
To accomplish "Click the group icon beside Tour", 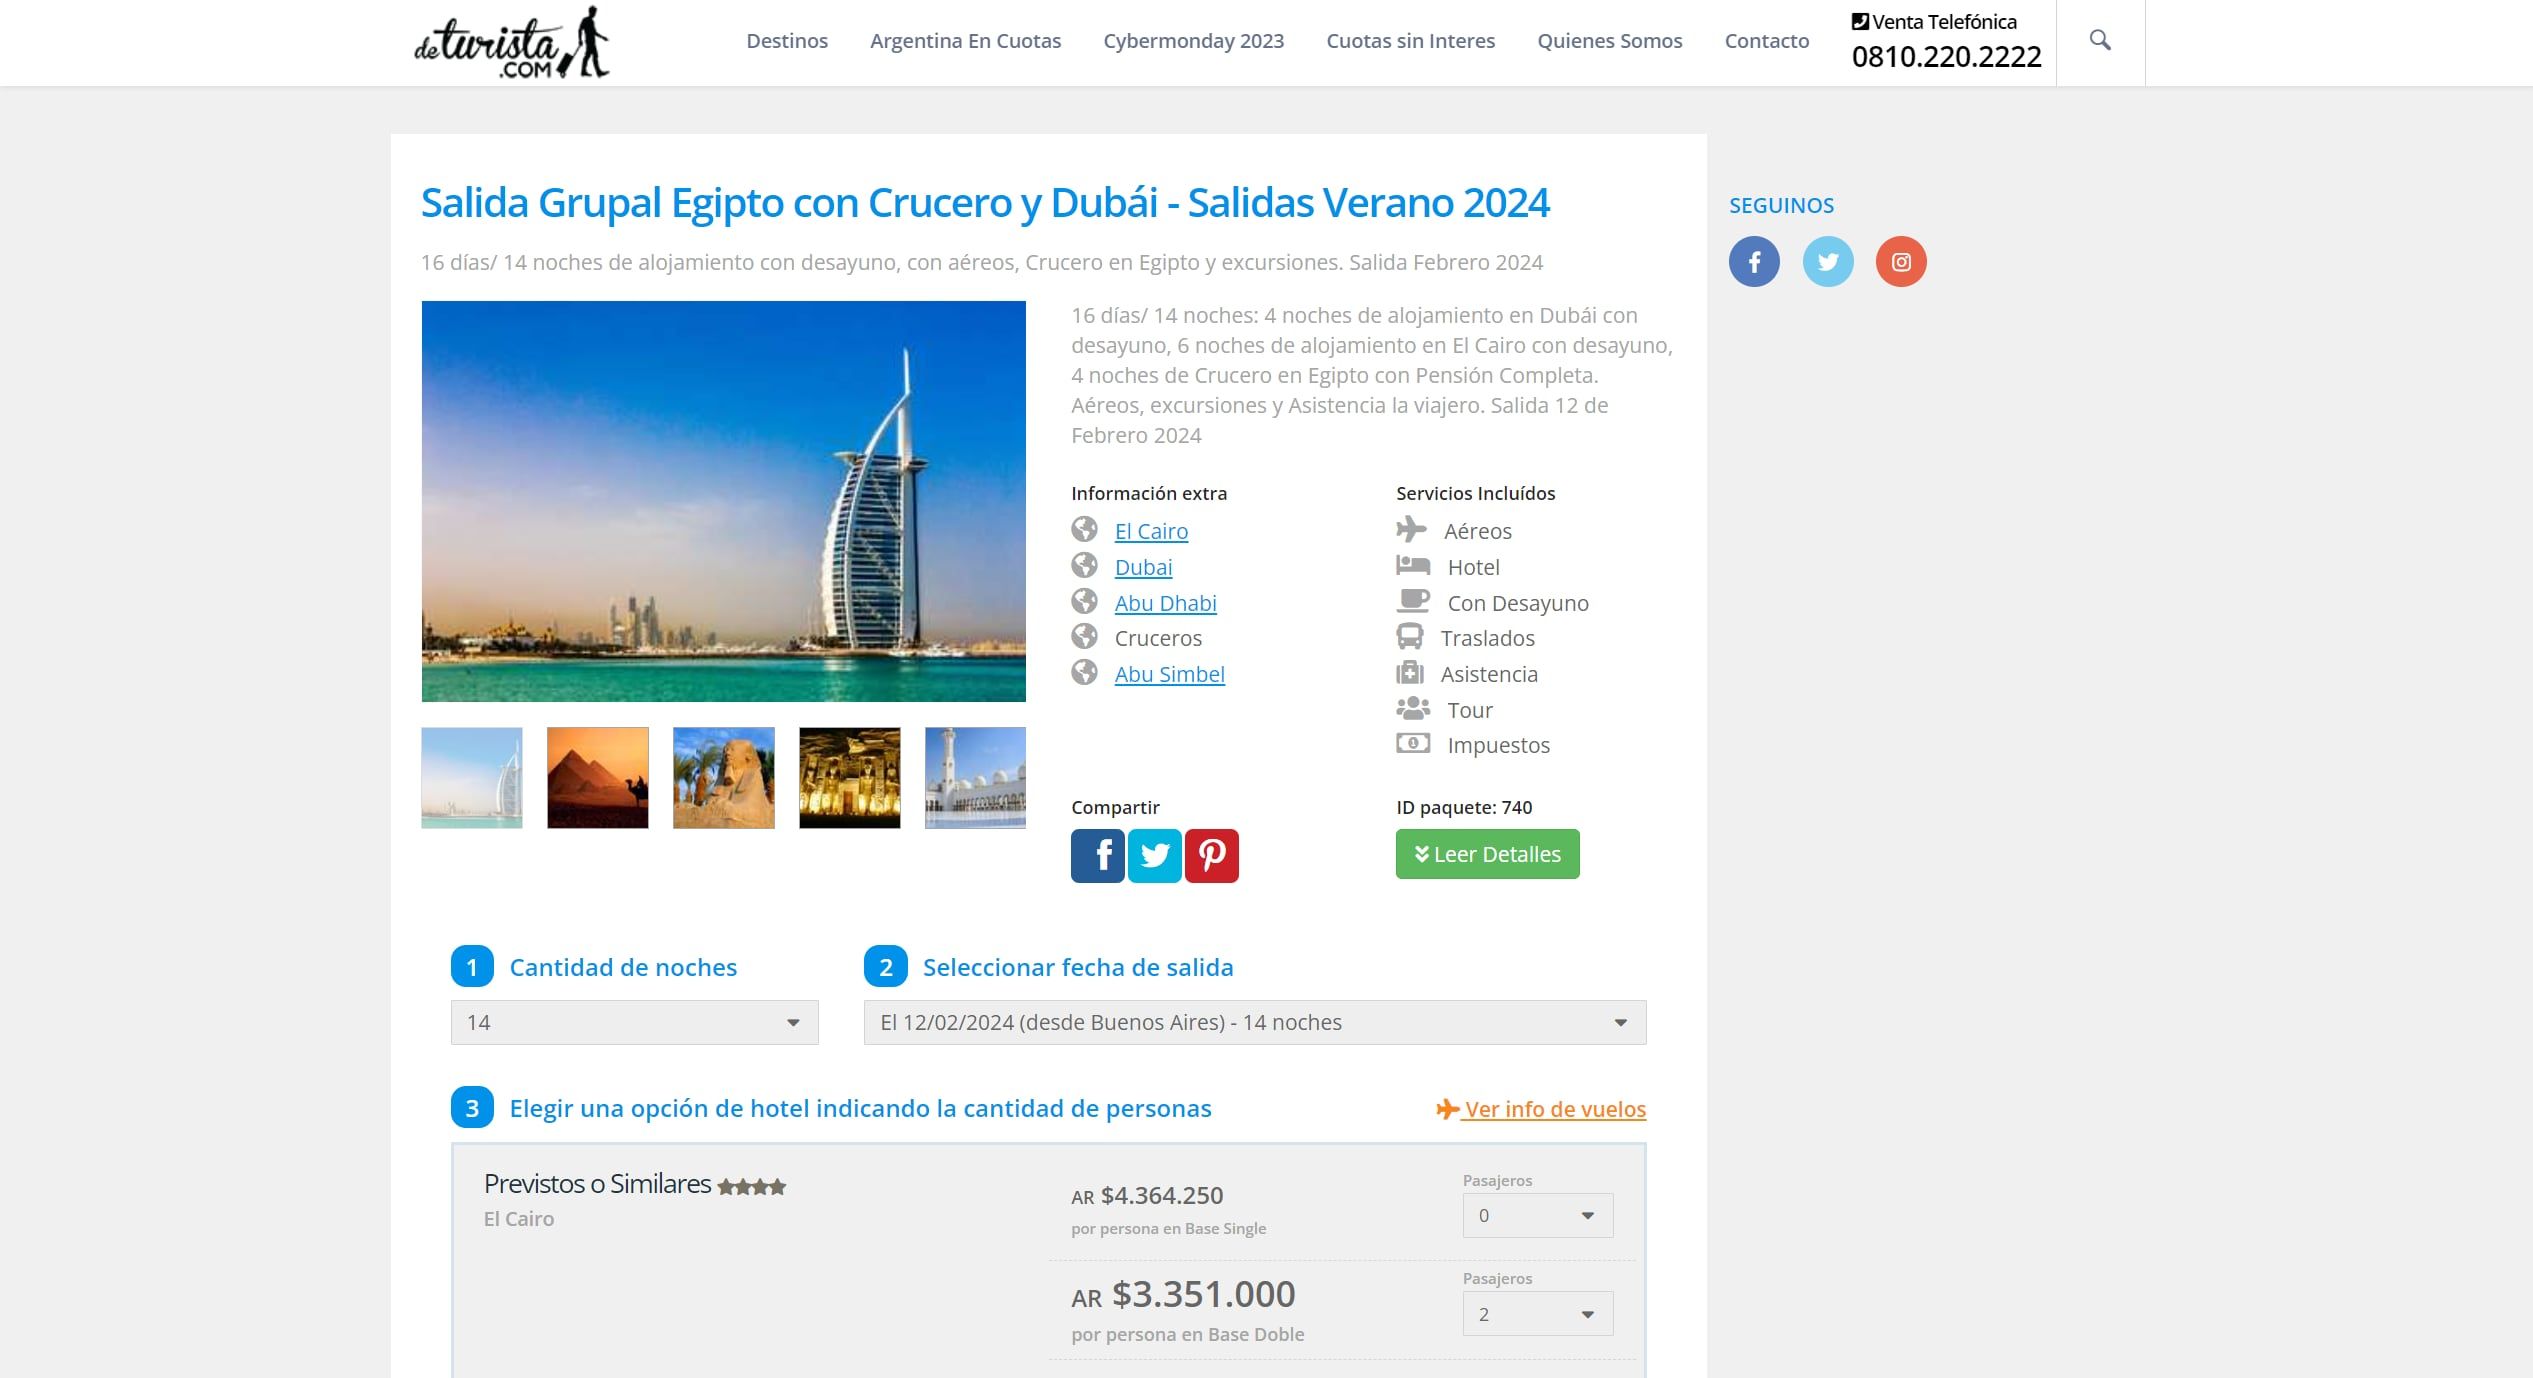I will tap(1413, 708).
